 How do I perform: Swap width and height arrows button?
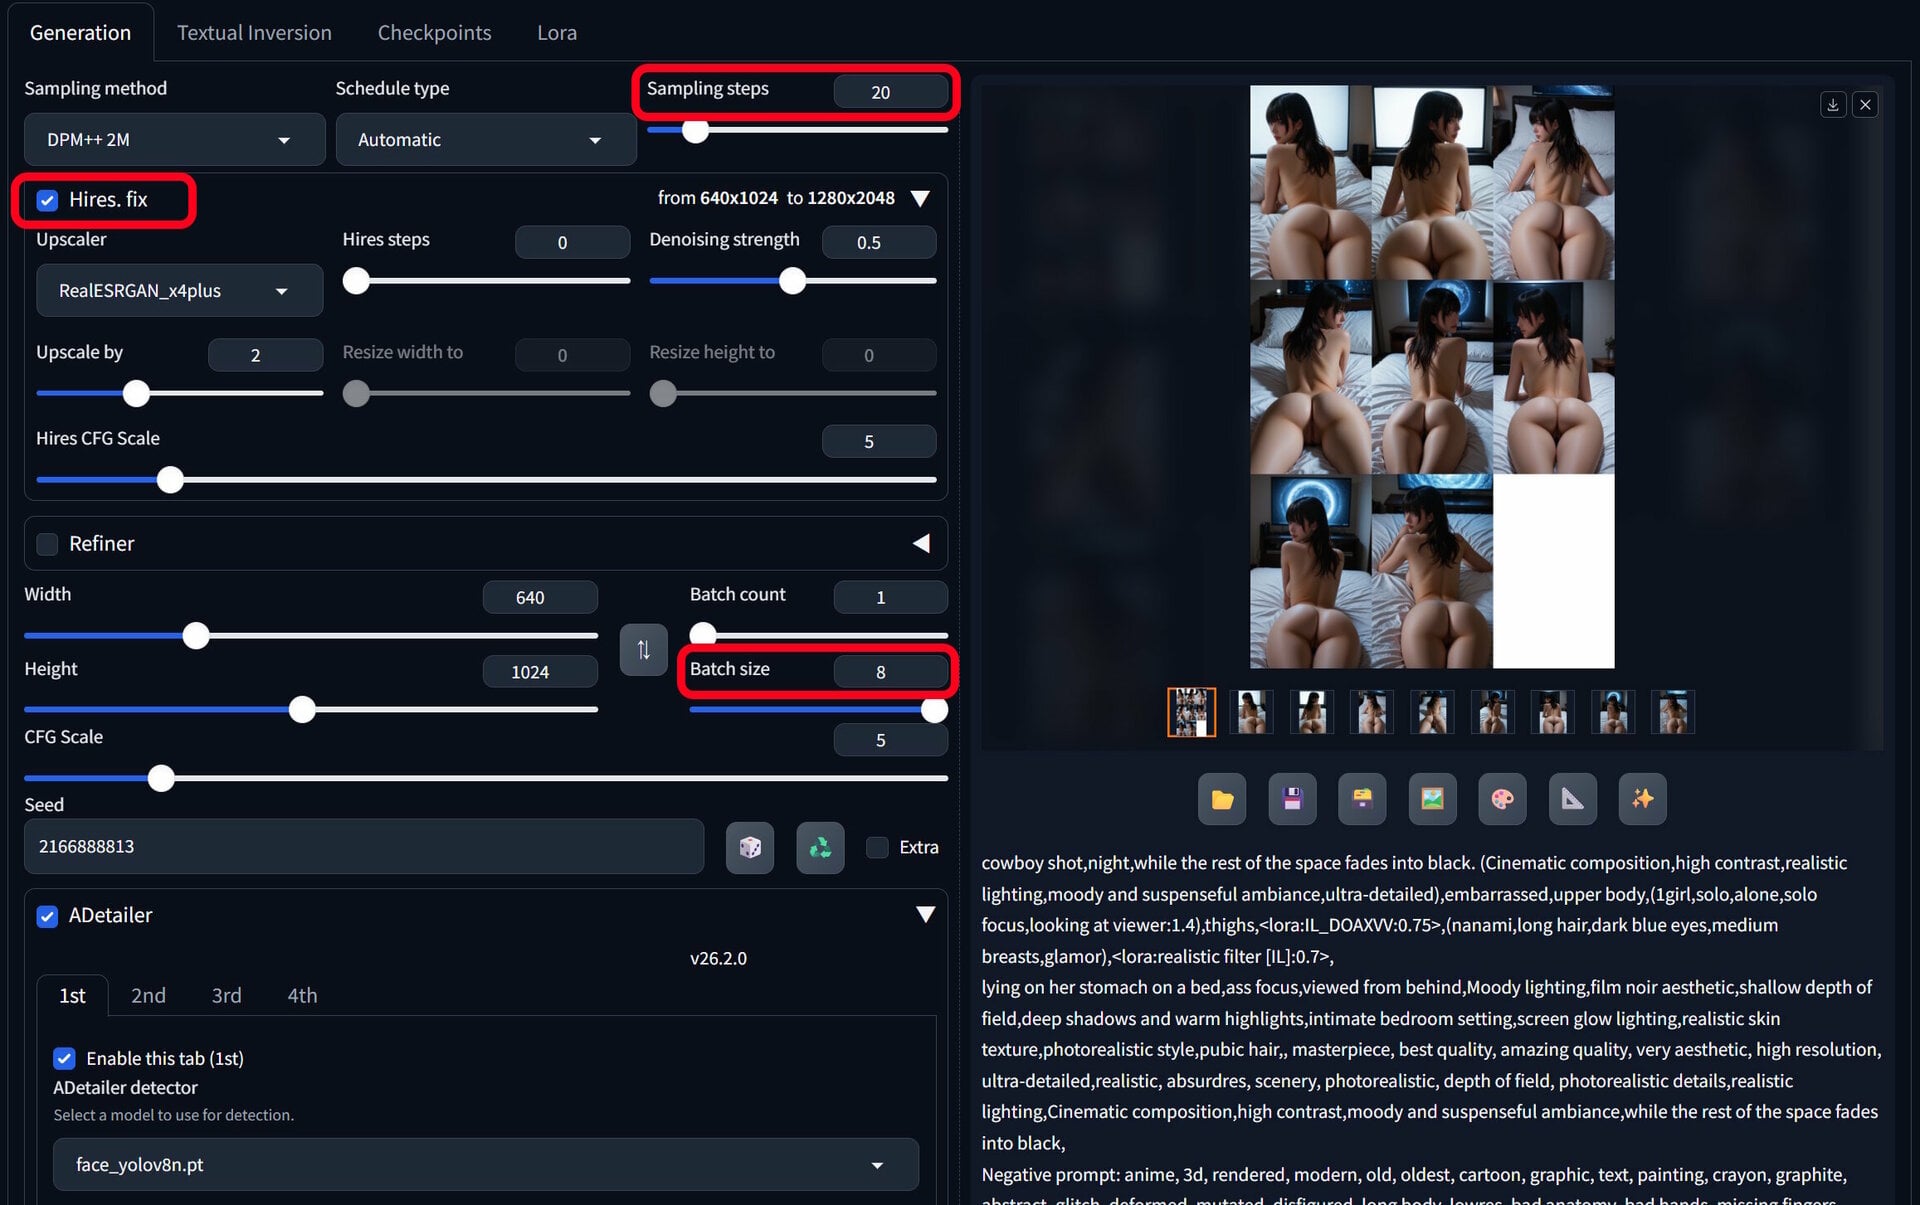643,650
